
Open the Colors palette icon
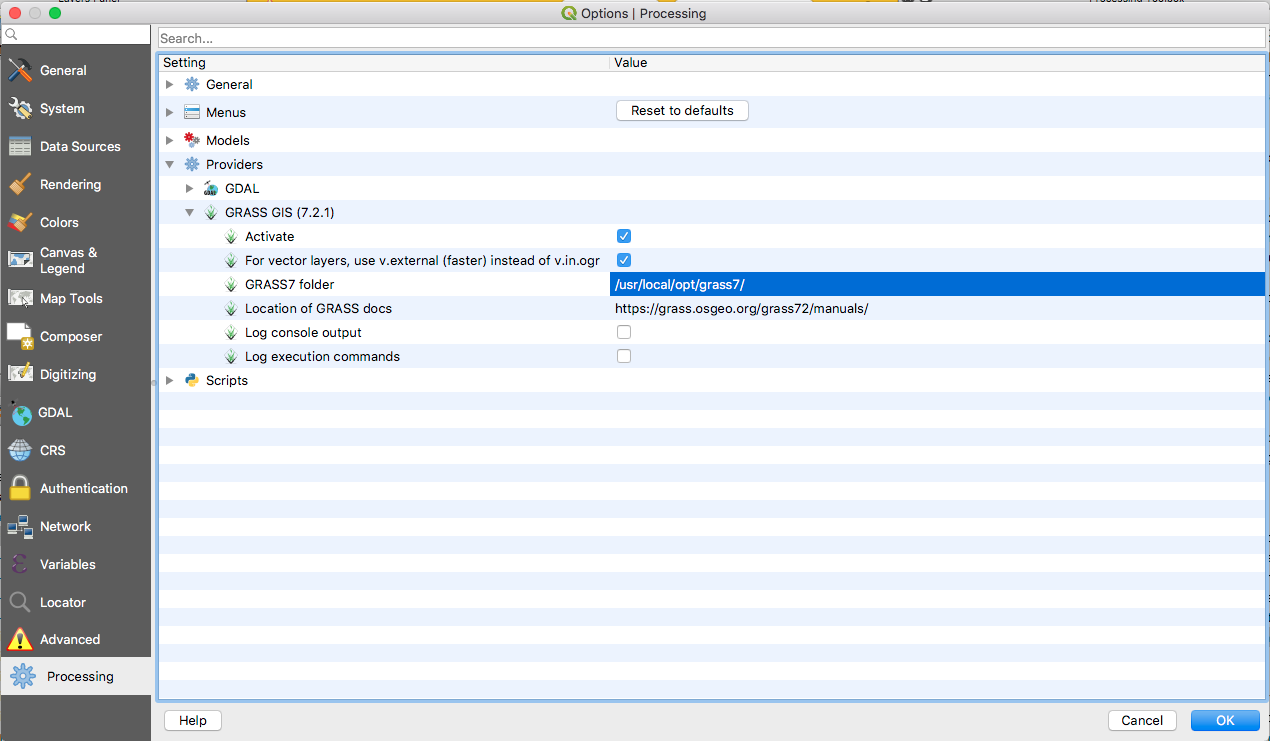20,223
